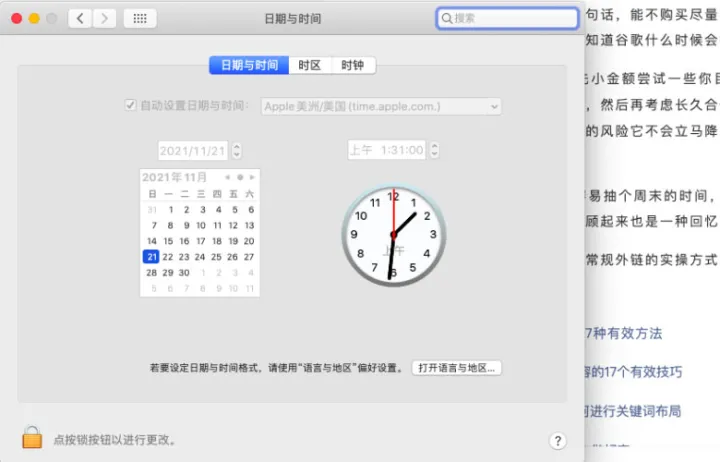Click the time field 上午 1:31:00
Image resolution: width=720 pixels, height=462 pixels.
pyautogui.click(x=386, y=150)
